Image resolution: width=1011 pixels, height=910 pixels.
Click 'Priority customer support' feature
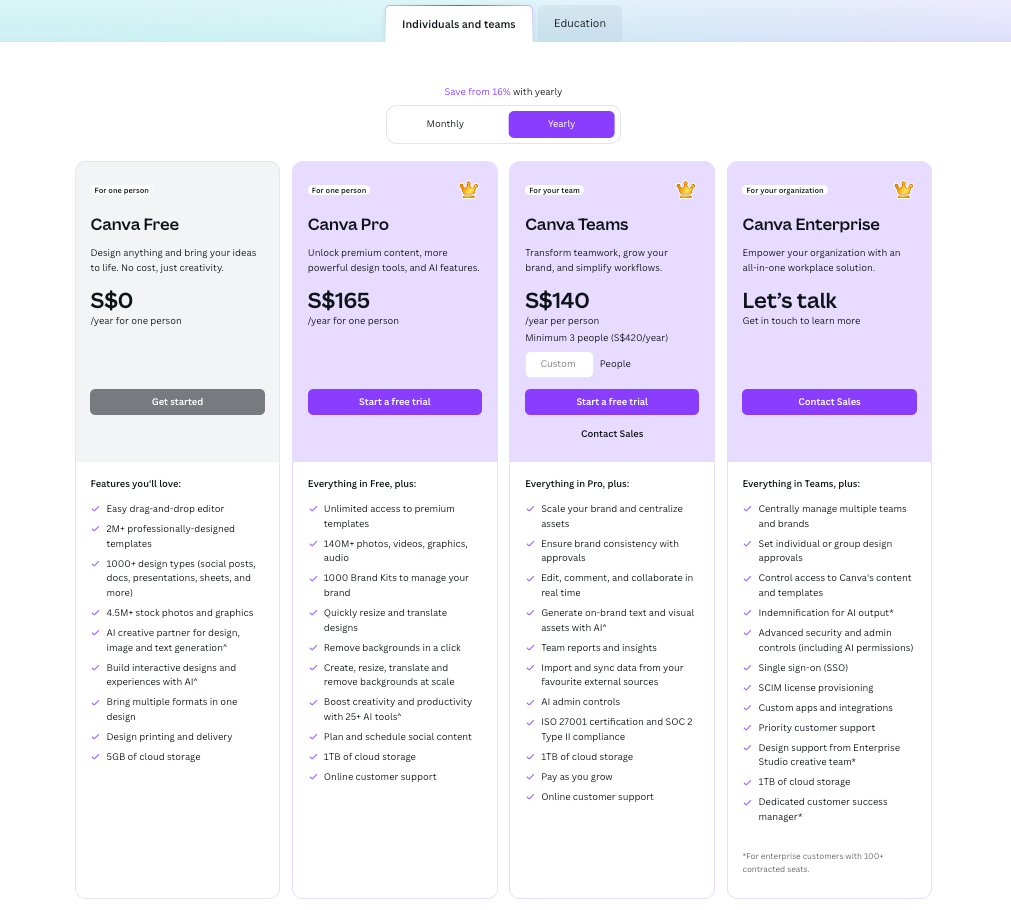click(x=816, y=727)
